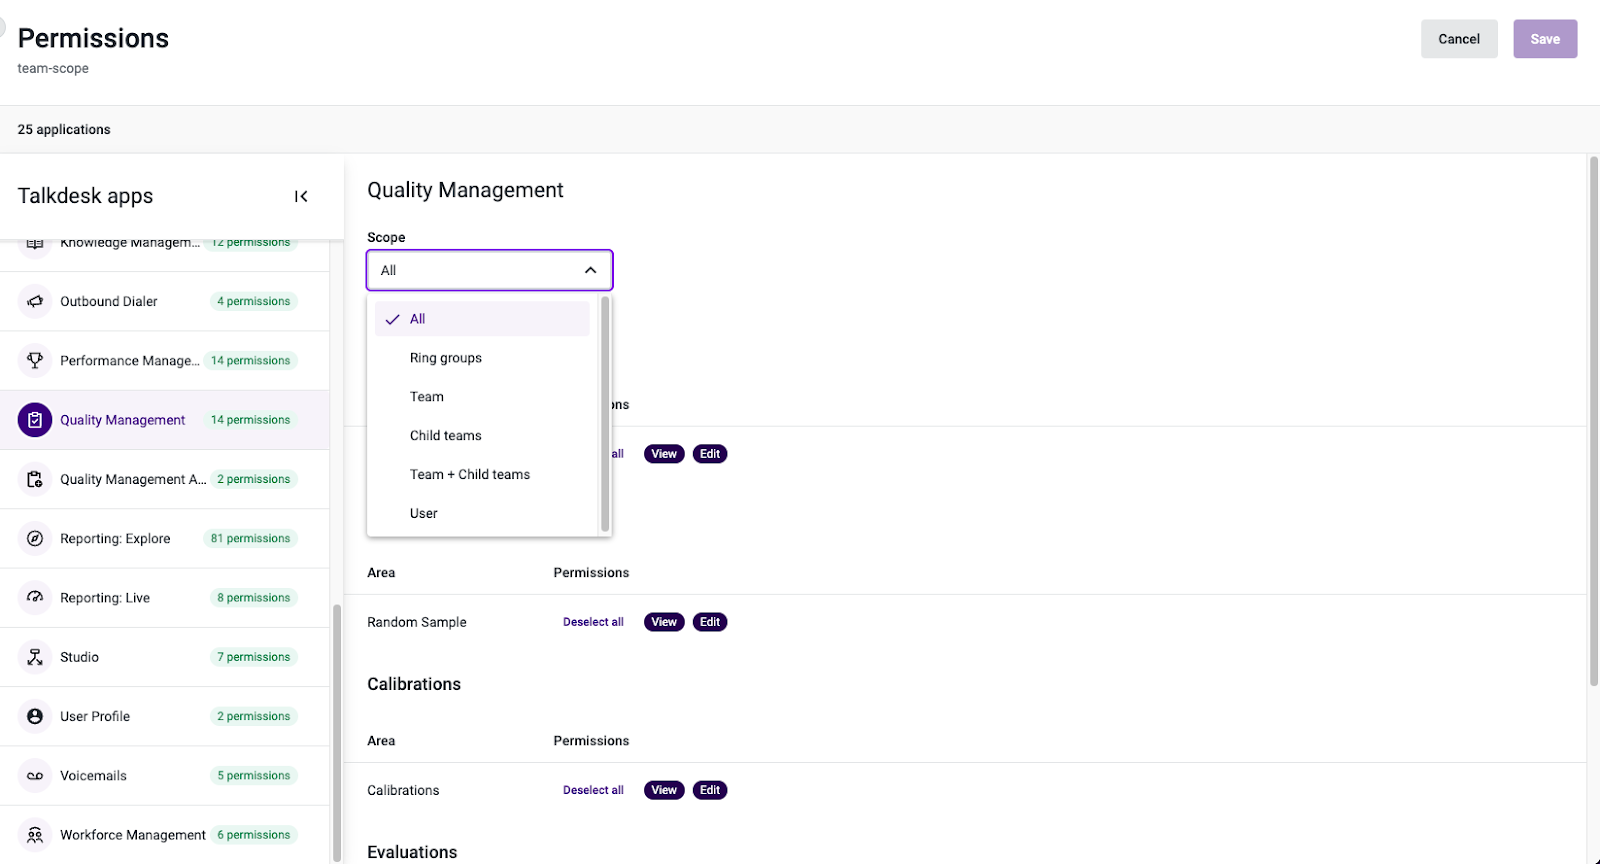Click the 81 permissions badge

click(251, 538)
